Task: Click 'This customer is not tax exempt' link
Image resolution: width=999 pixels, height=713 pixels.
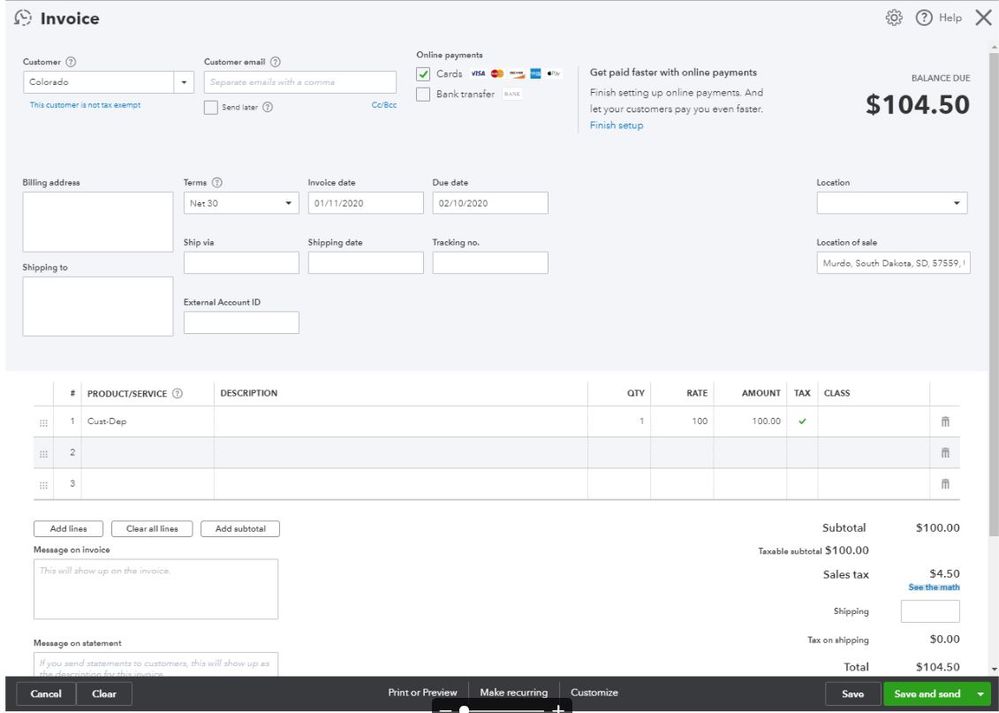Action: pyautogui.click(x=85, y=105)
